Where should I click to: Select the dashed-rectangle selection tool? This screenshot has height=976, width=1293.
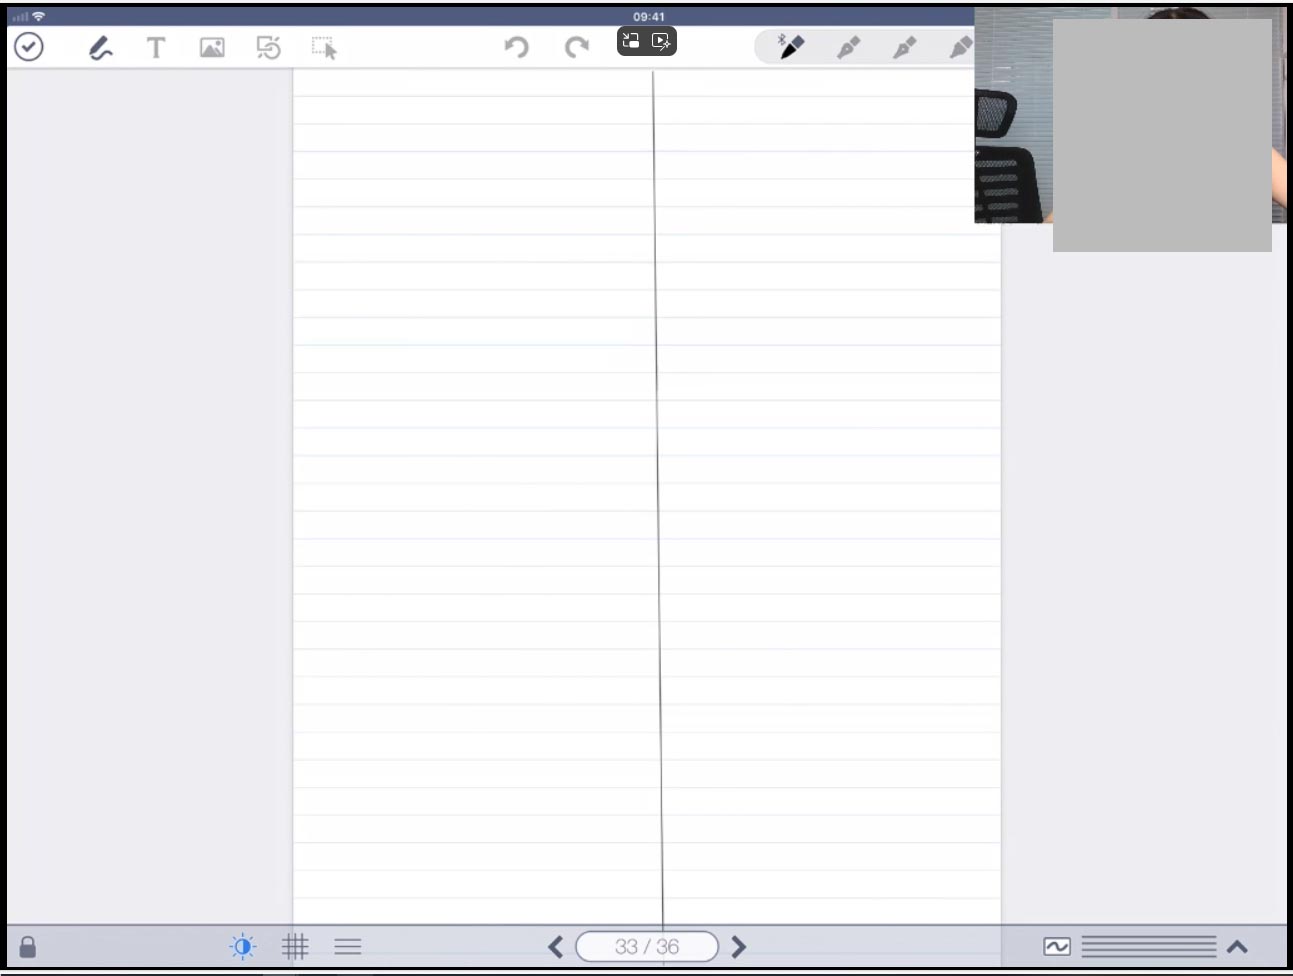(x=324, y=48)
